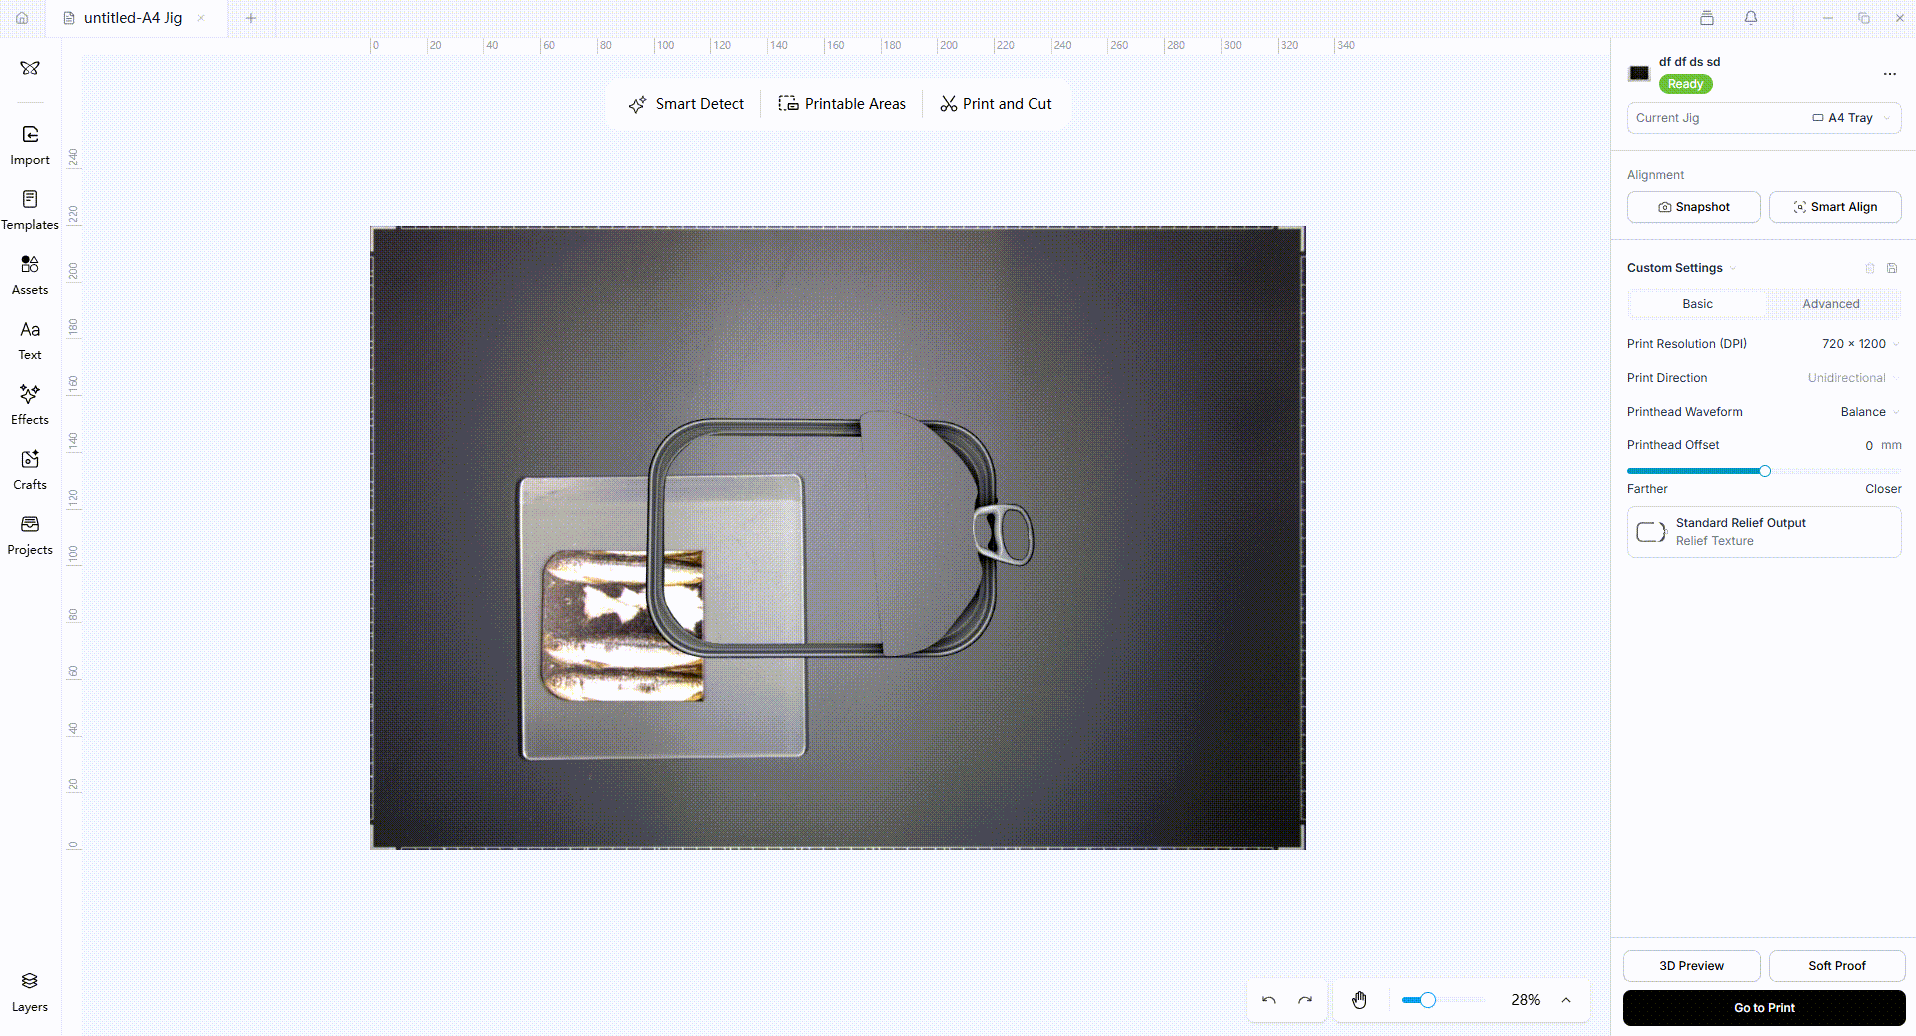The width and height of the screenshot is (1916, 1036).
Task: Open the Layers panel
Action: pyautogui.click(x=30, y=992)
